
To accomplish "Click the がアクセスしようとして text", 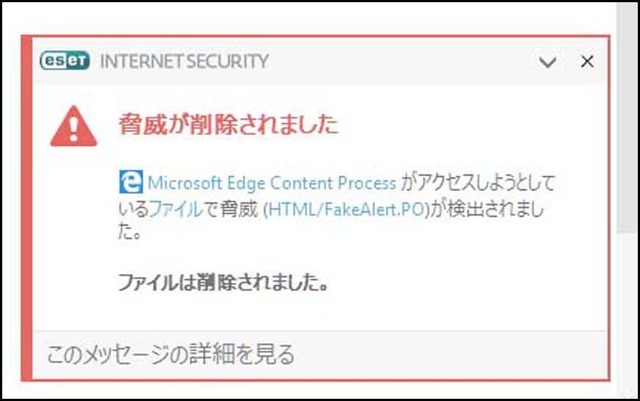I will (x=478, y=183).
